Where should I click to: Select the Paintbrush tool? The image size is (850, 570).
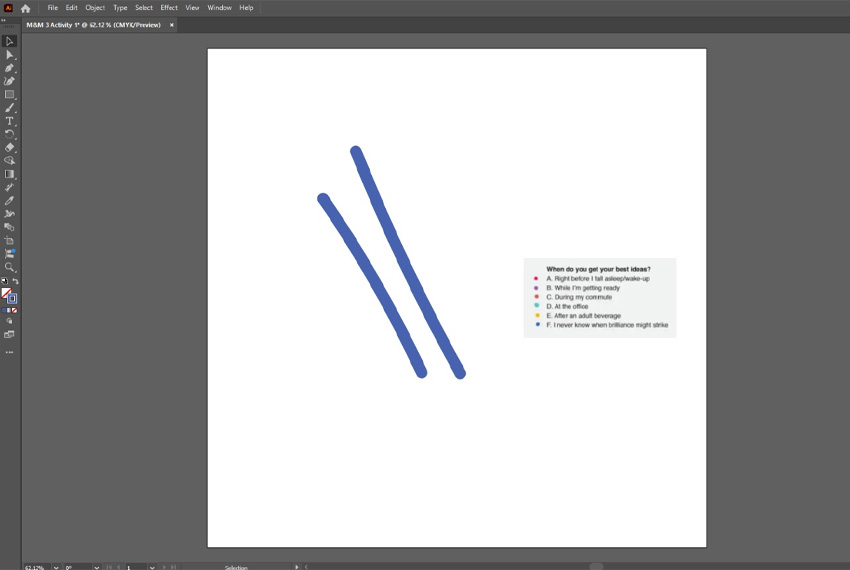10,107
